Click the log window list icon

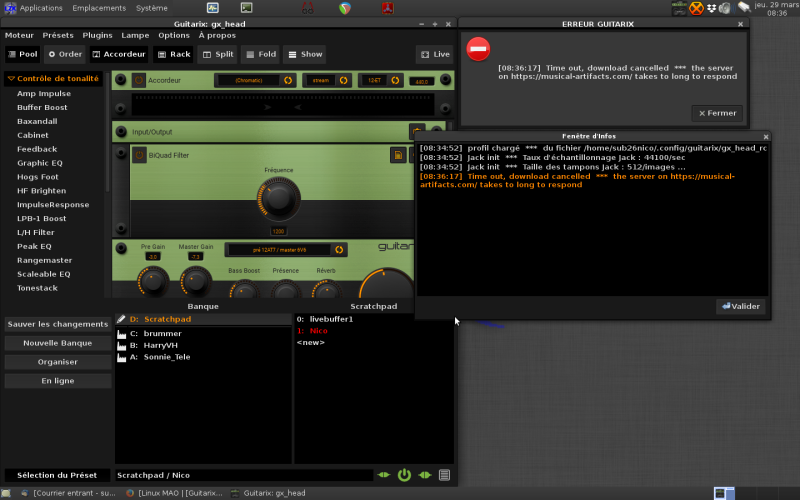pos(444,475)
